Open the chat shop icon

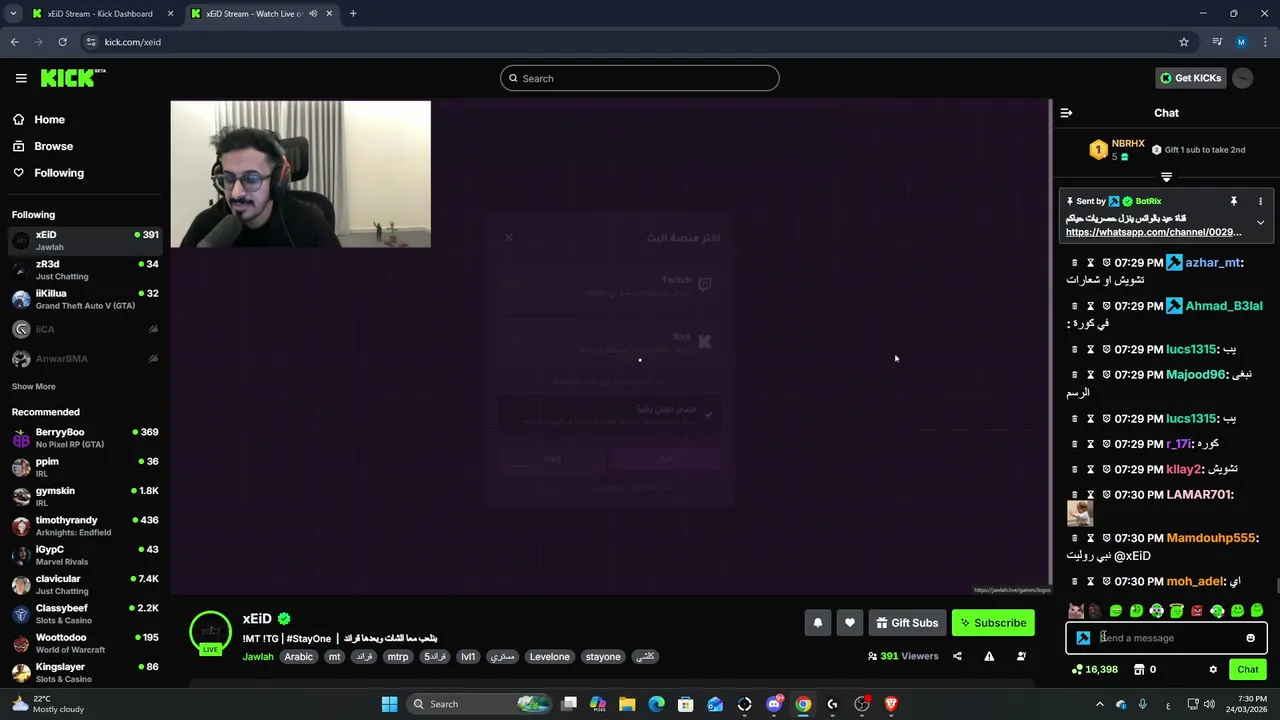(x=1140, y=669)
